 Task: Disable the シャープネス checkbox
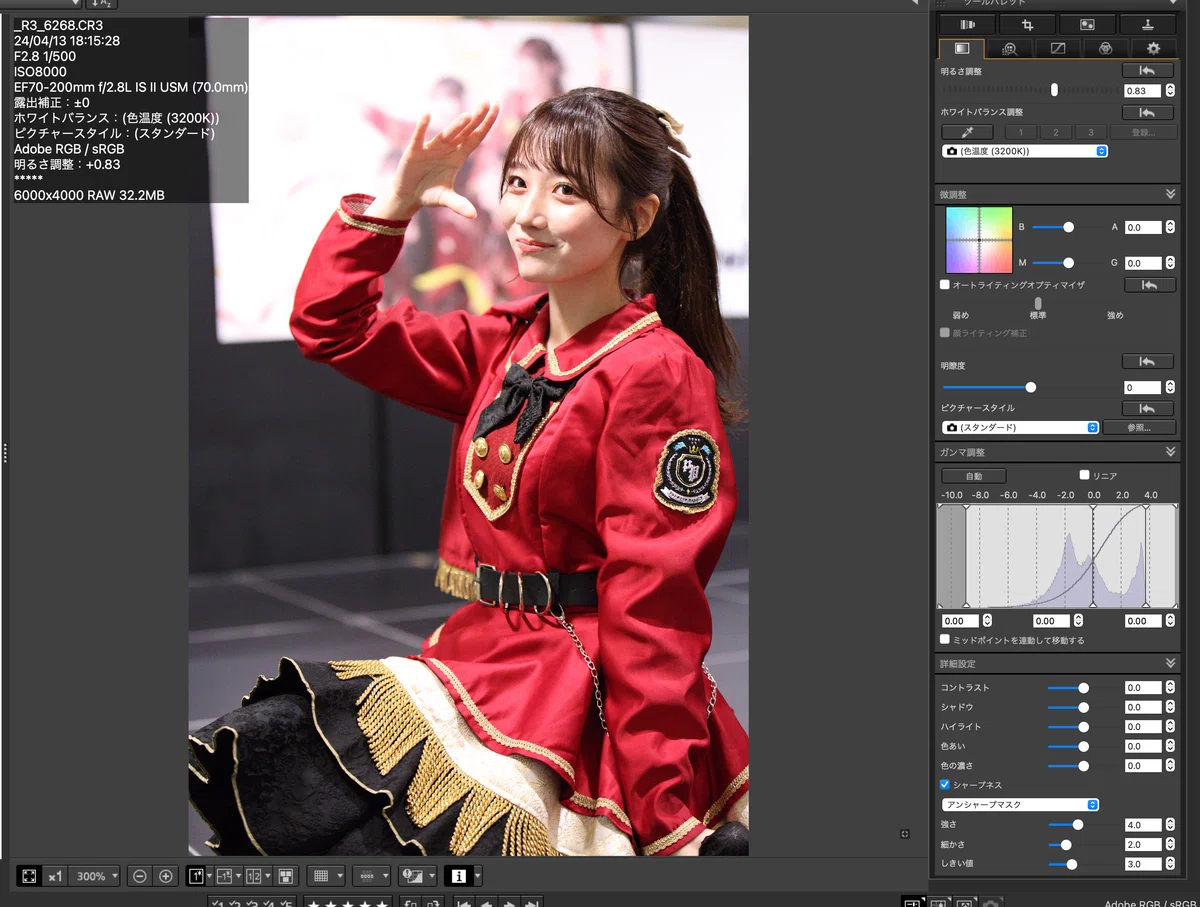coord(945,785)
